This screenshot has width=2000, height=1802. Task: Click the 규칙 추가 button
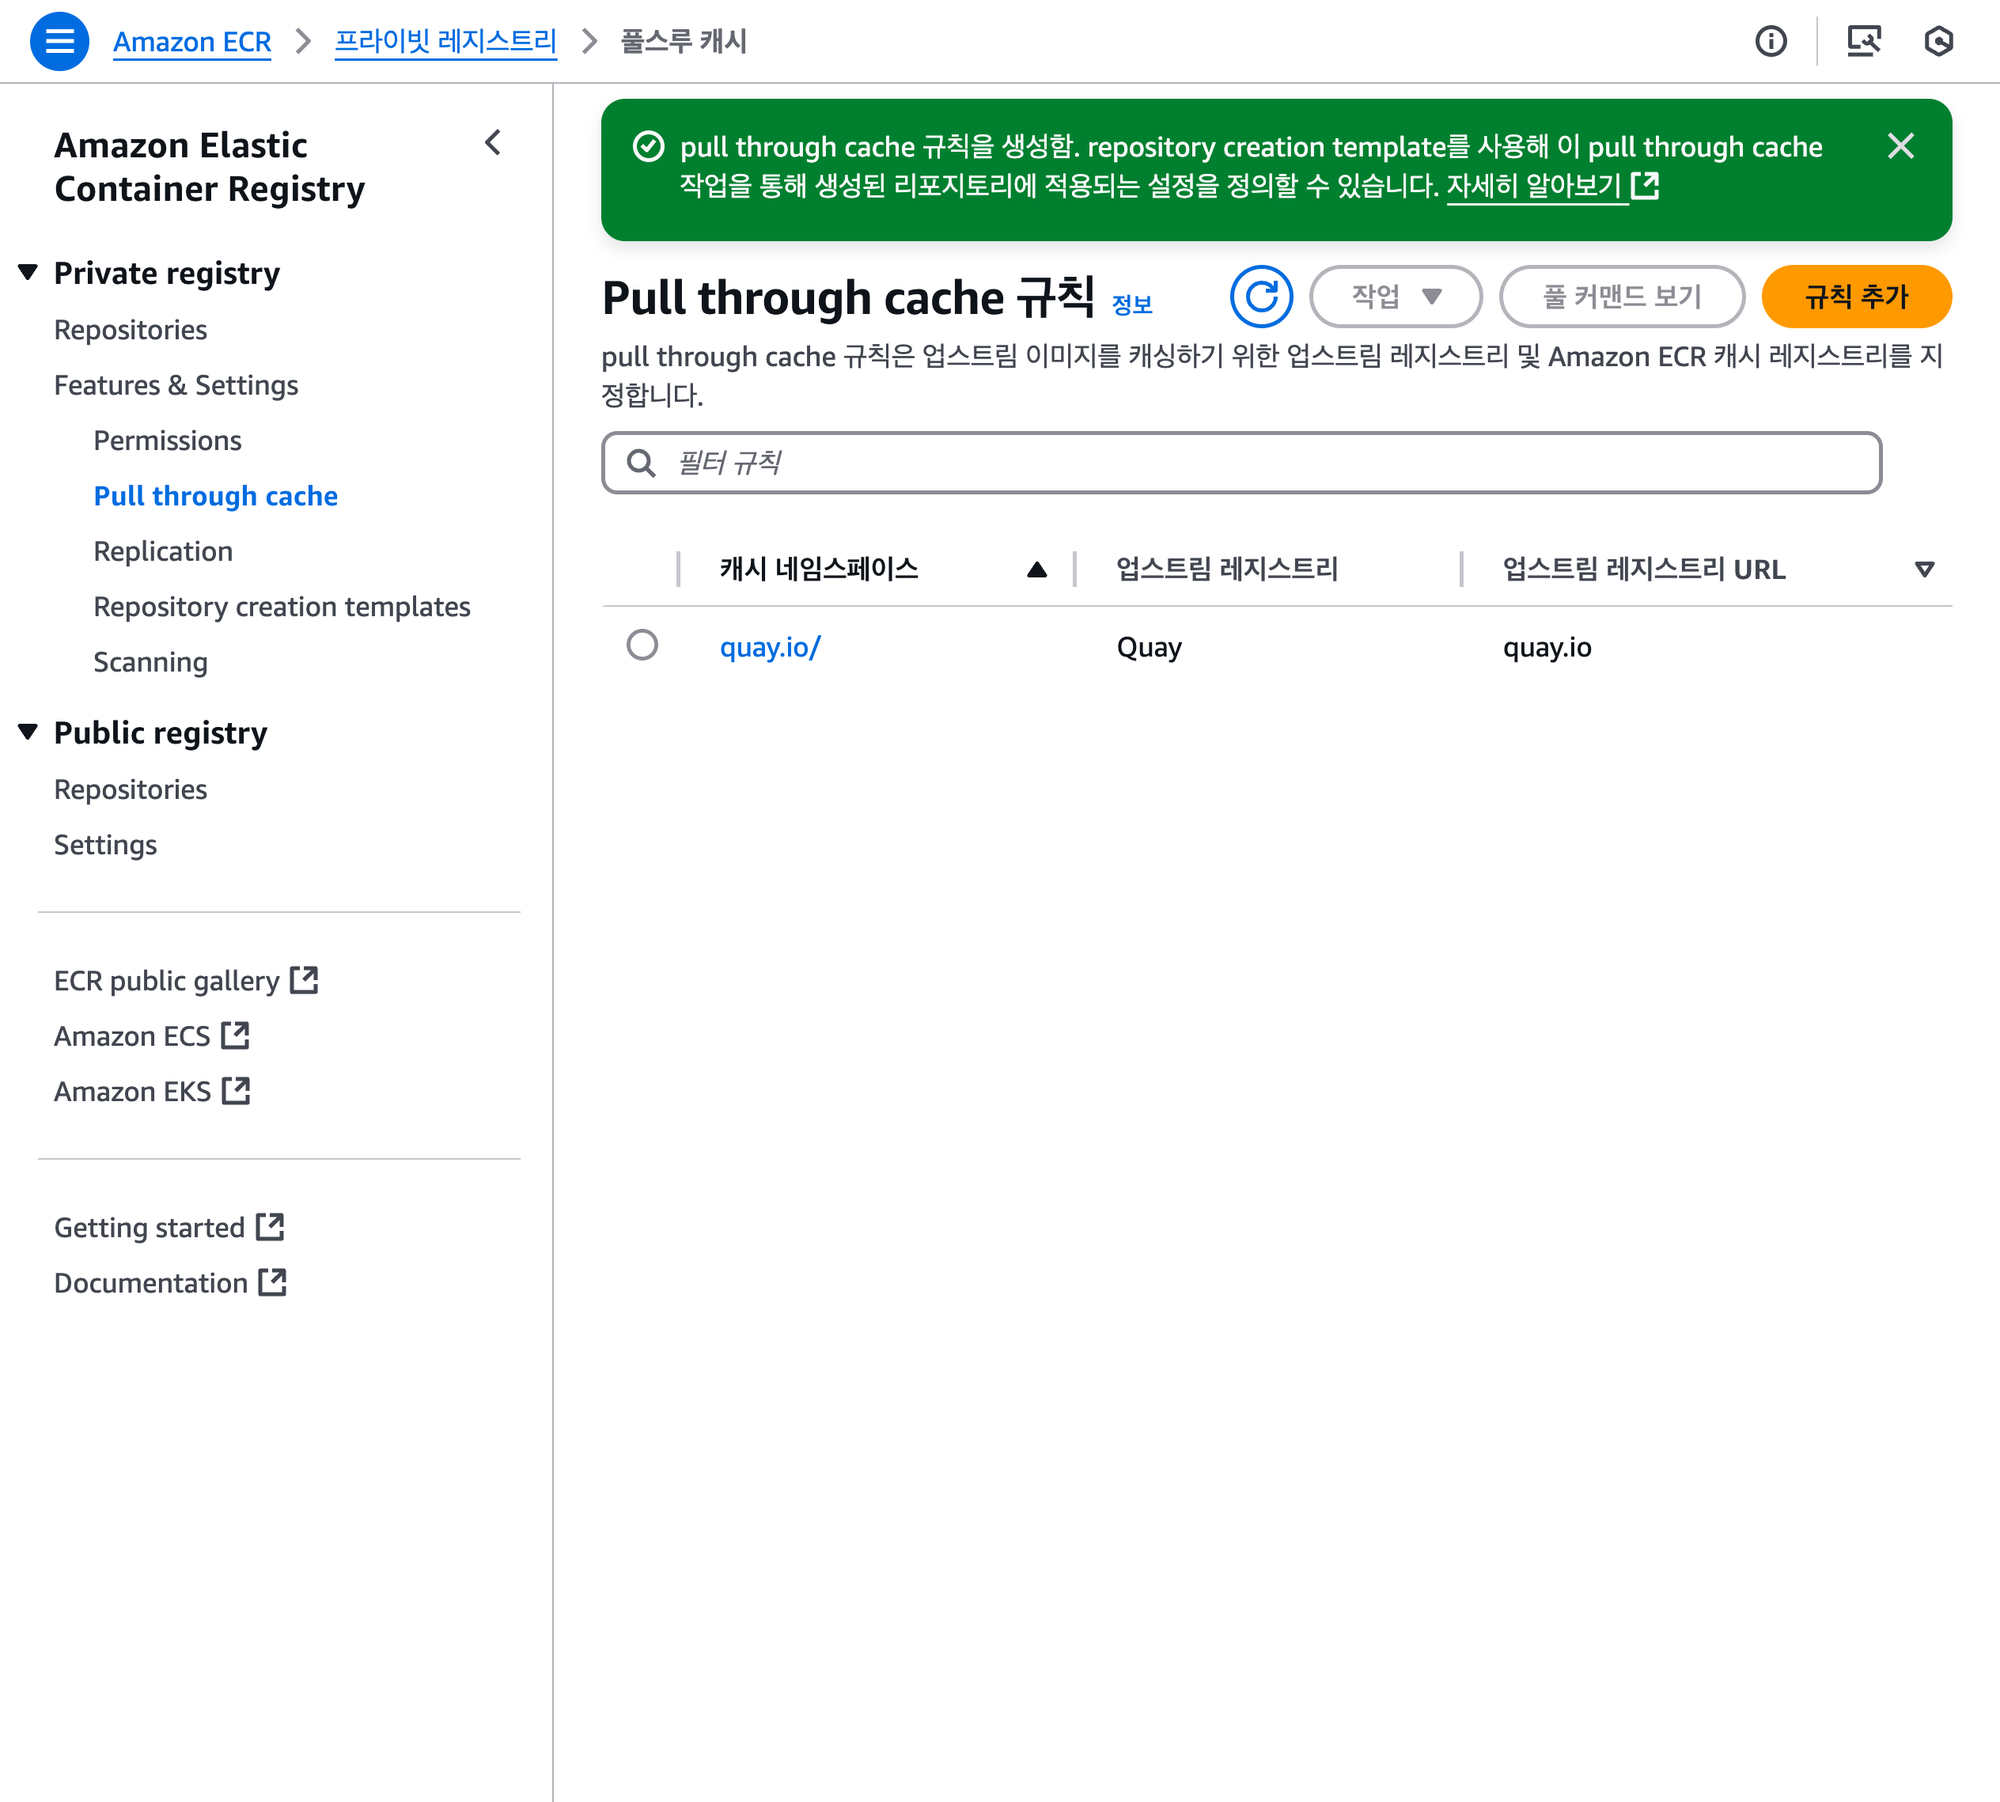[x=1856, y=297]
